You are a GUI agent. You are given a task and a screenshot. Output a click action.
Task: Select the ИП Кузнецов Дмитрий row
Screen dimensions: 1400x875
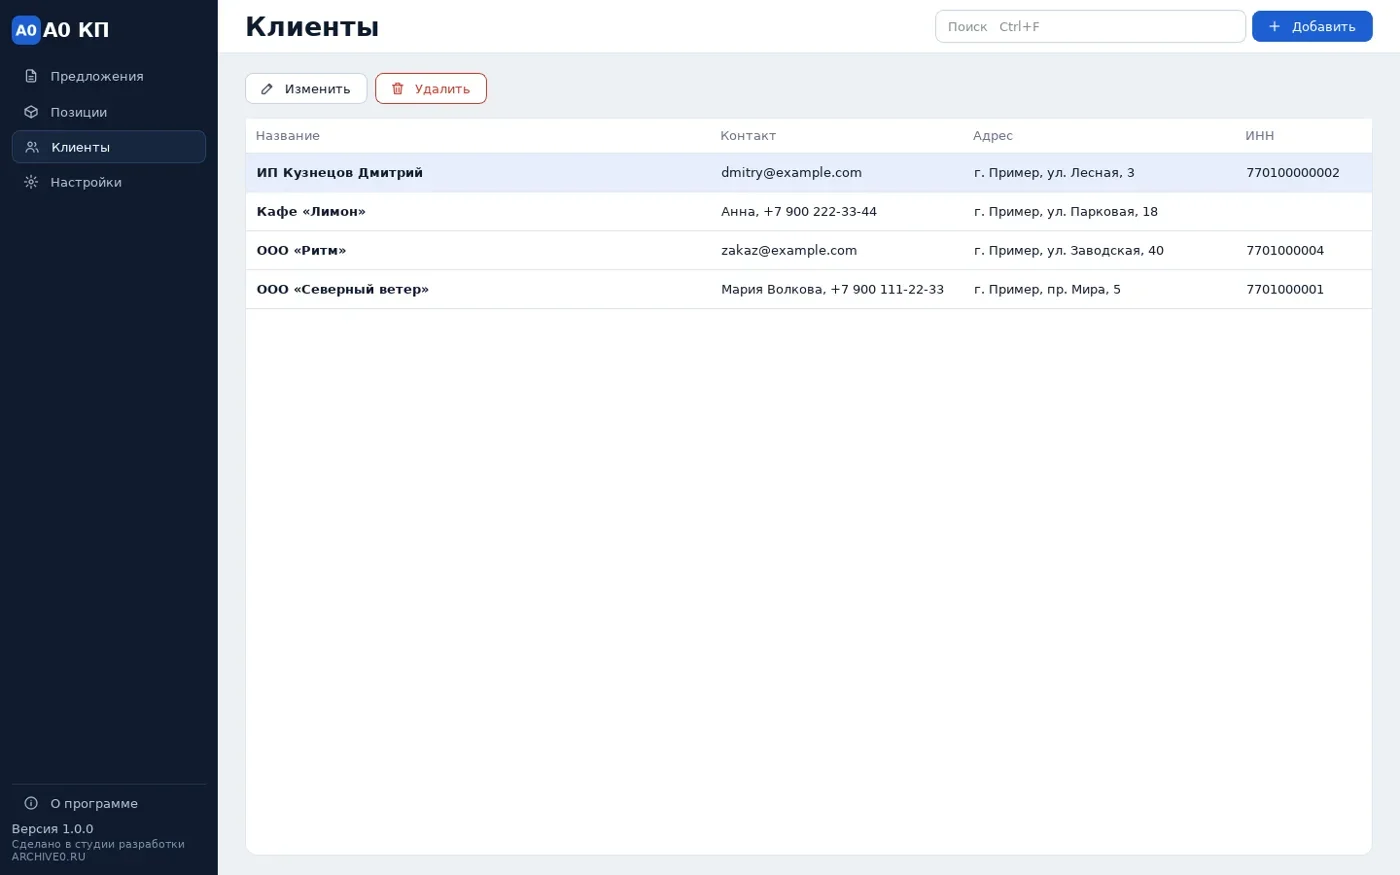click(x=809, y=173)
